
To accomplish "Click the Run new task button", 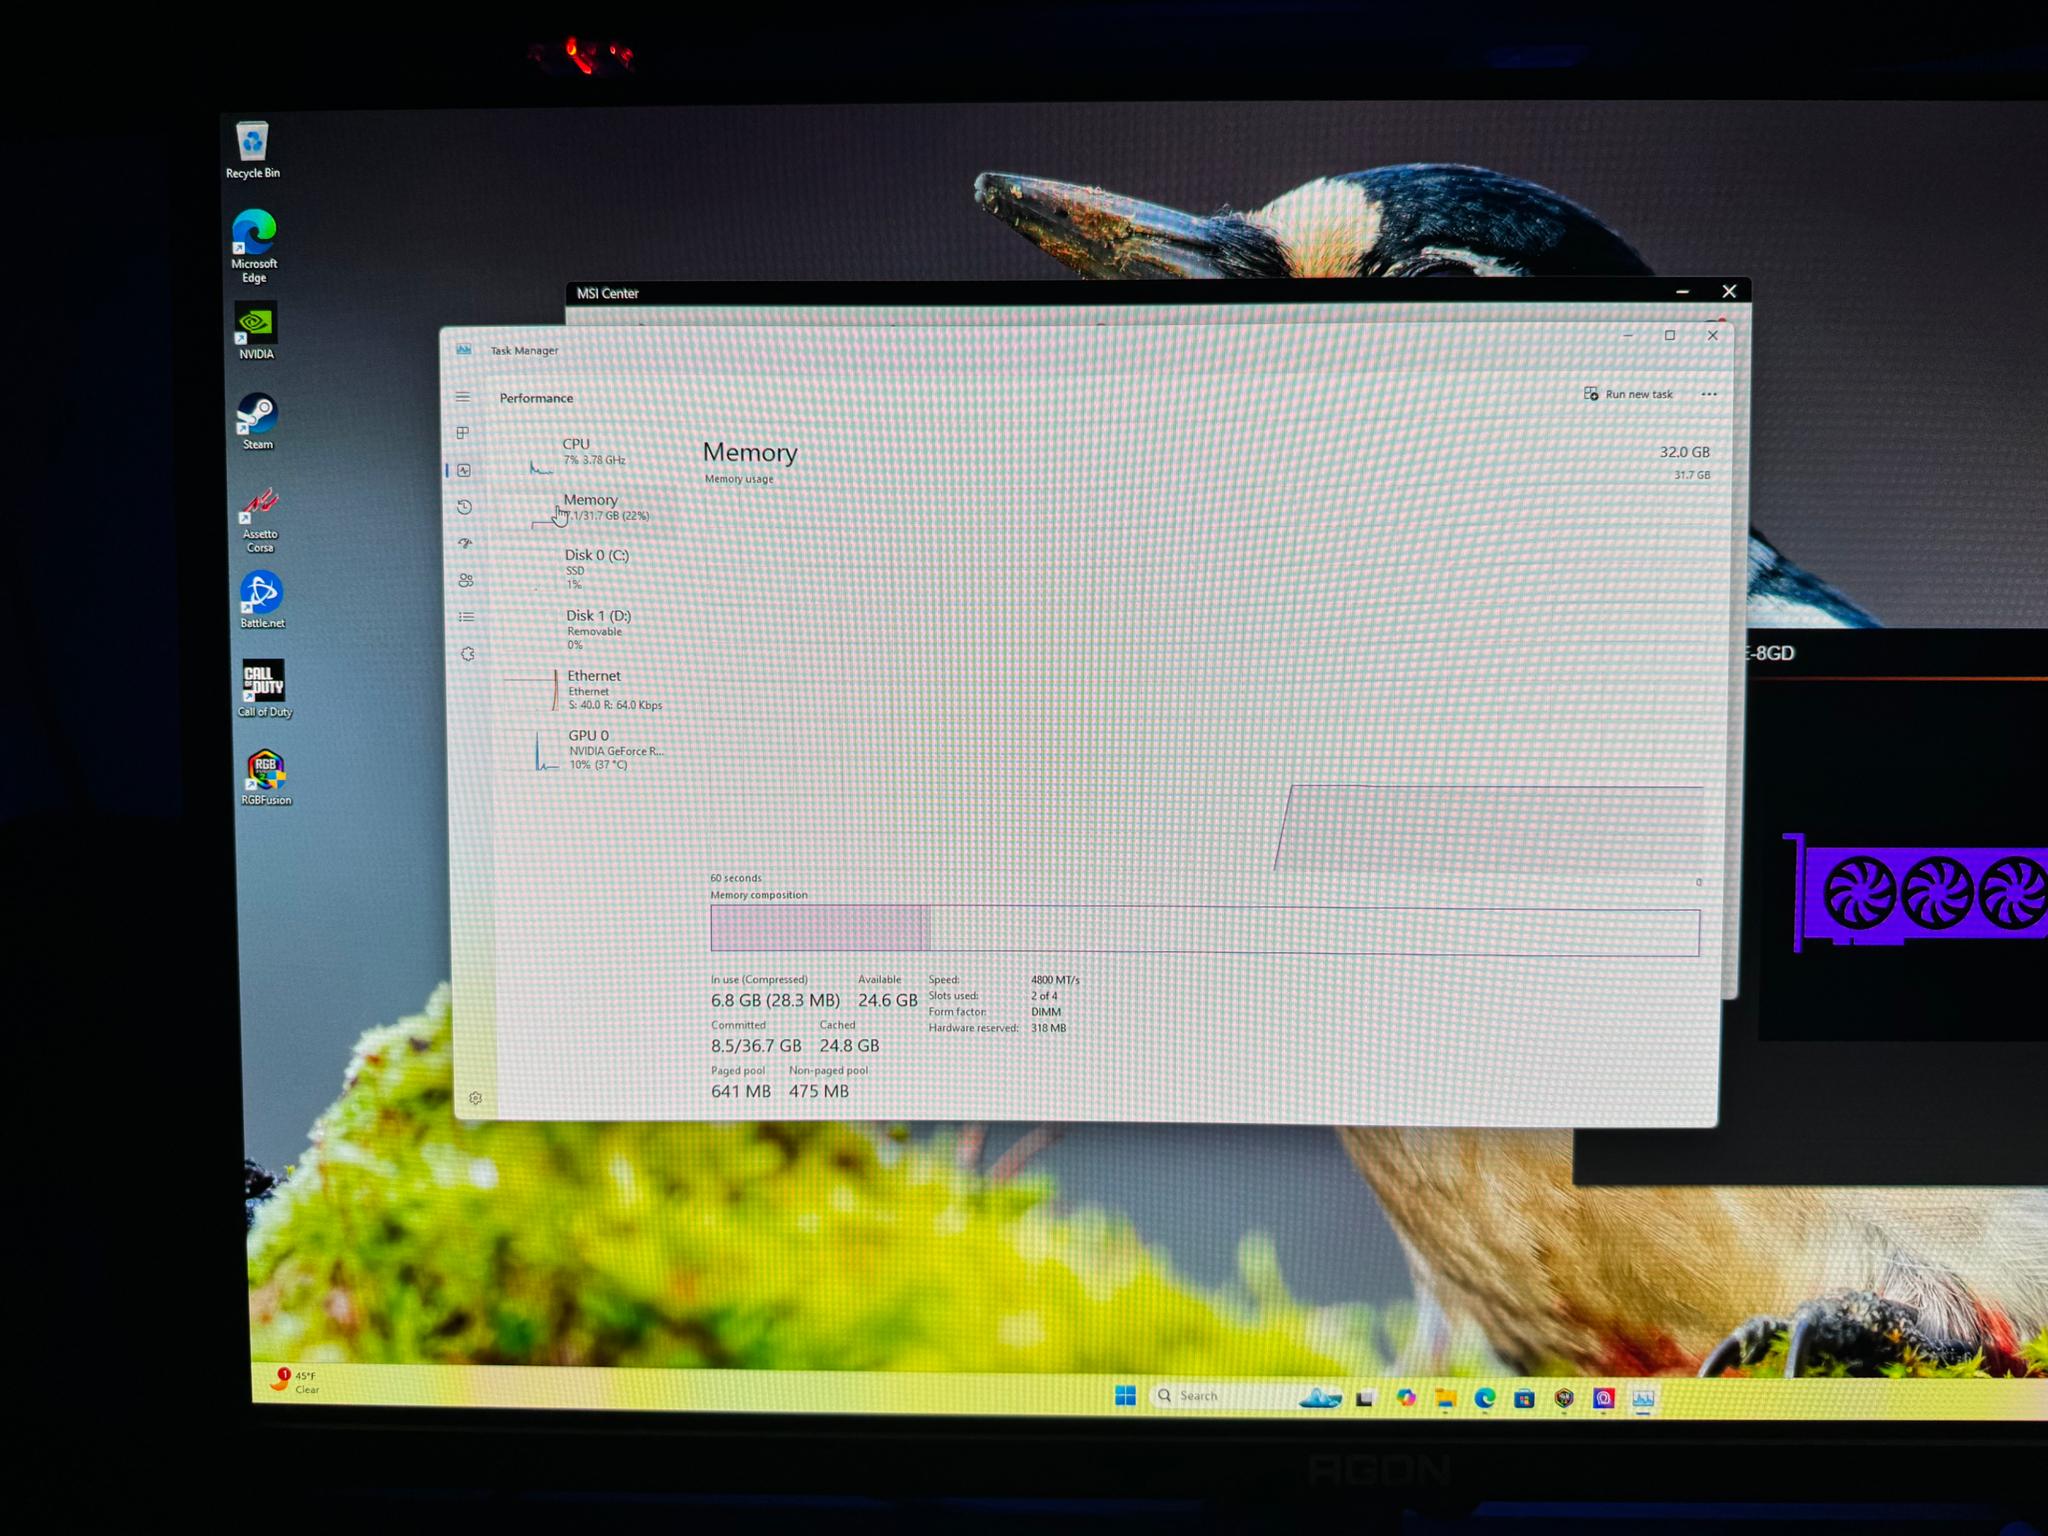I will point(1628,394).
